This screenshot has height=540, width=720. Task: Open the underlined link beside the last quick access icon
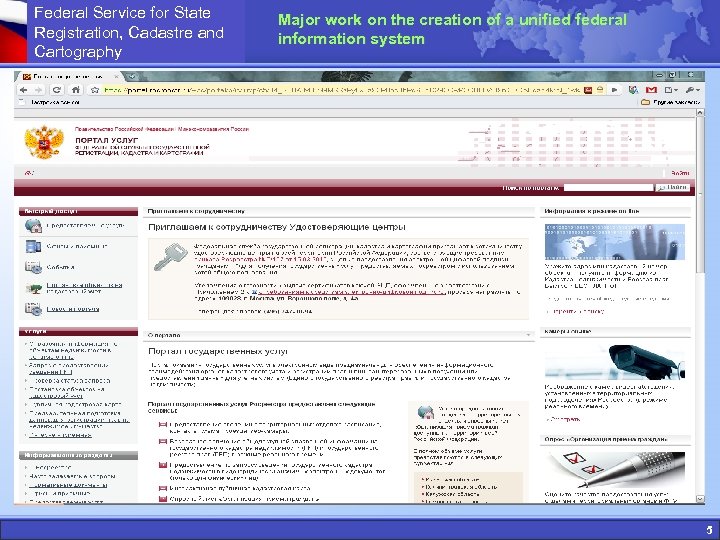coord(73,309)
